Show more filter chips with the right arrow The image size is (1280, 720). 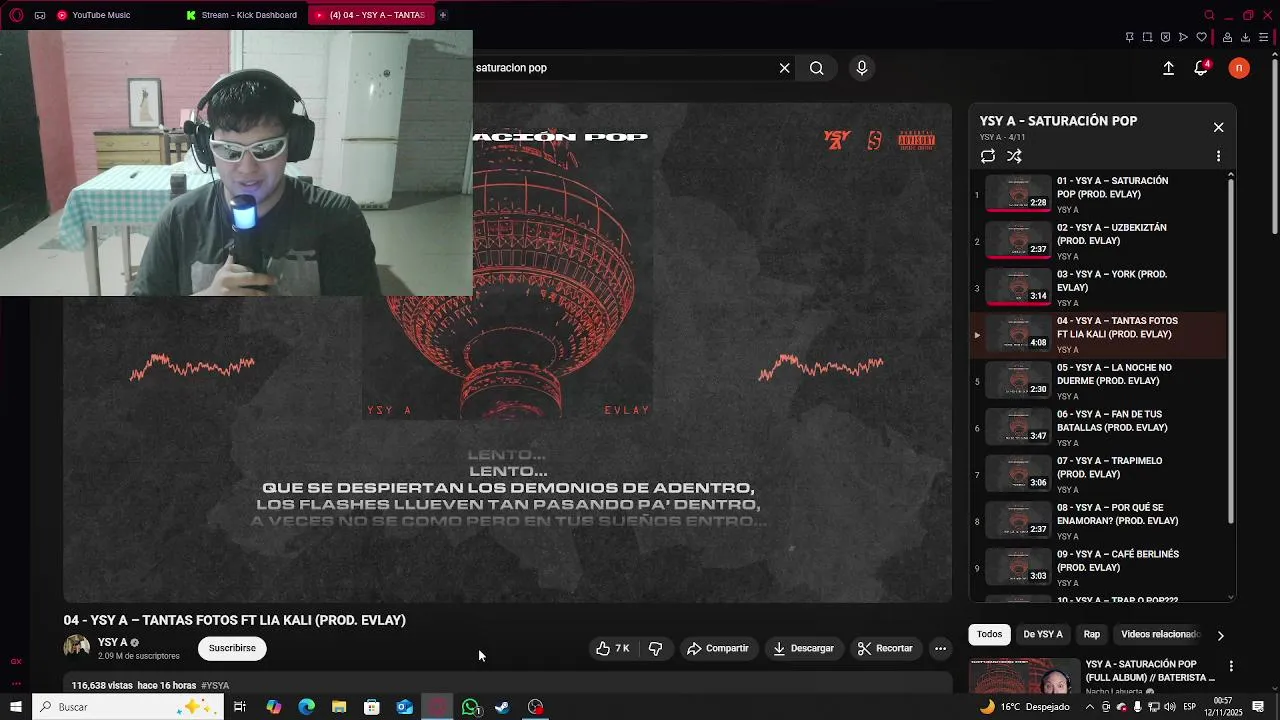pyautogui.click(x=1220, y=635)
